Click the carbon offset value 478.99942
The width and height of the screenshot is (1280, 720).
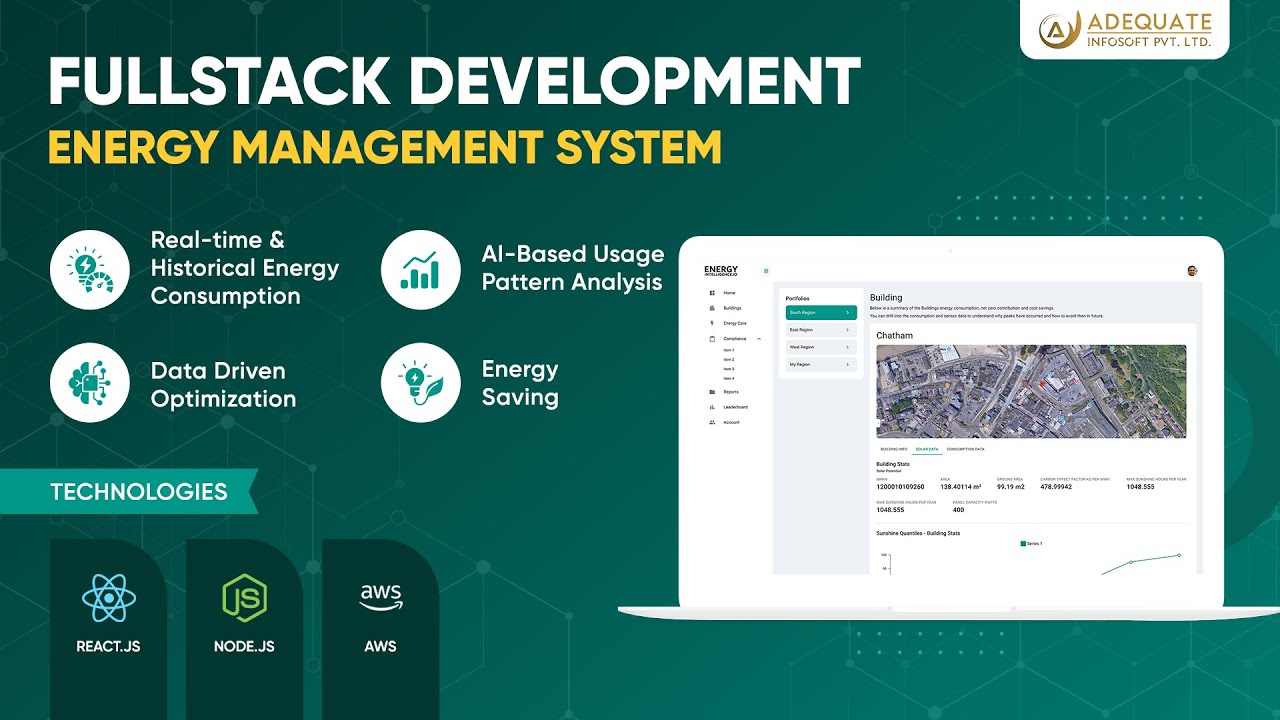click(1056, 486)
